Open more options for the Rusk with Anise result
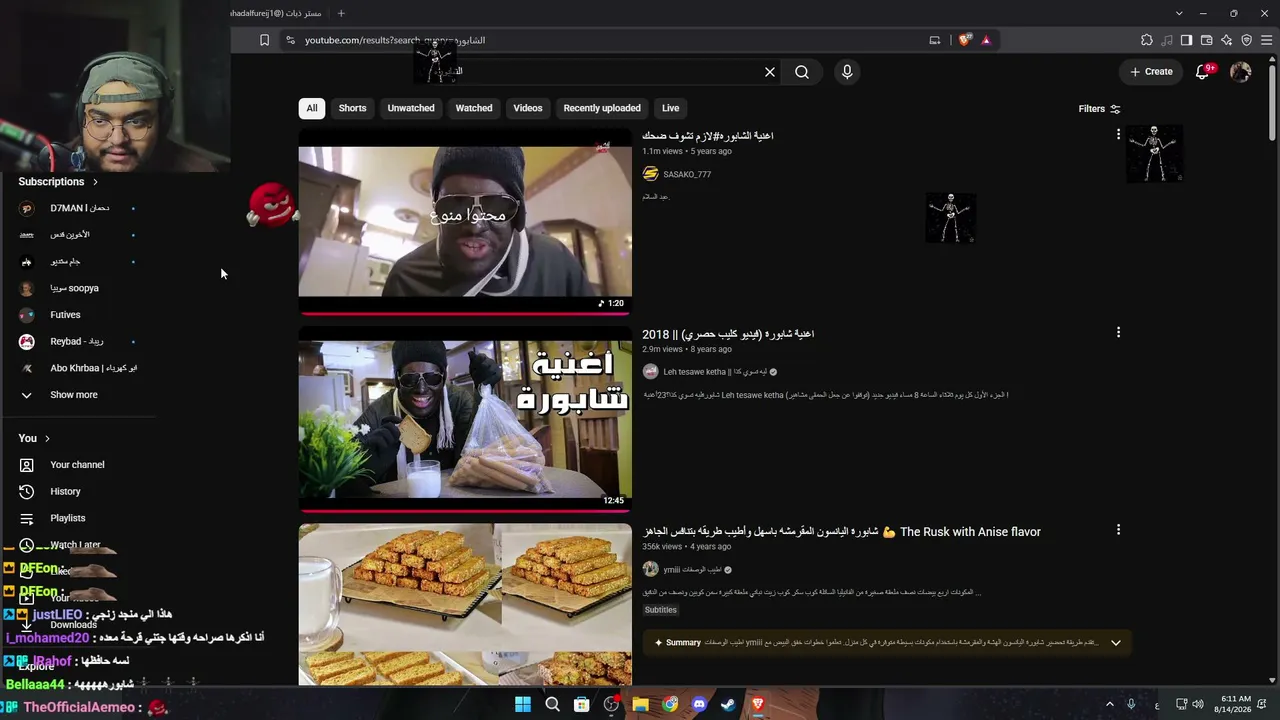This screenshot has width=1280, height=720. click(x=1118, y=530)
